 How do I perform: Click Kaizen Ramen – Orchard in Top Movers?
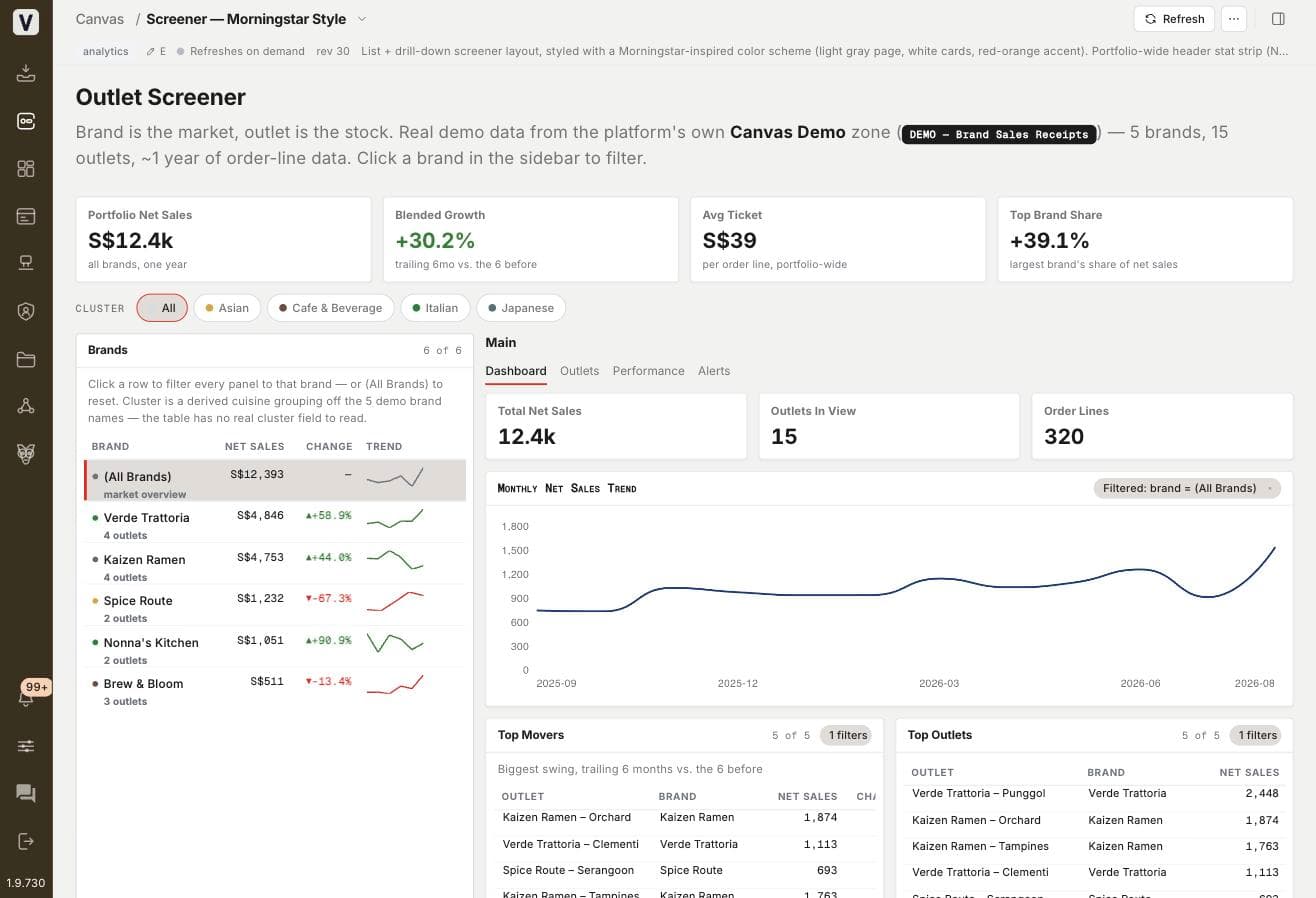point(566,817)
